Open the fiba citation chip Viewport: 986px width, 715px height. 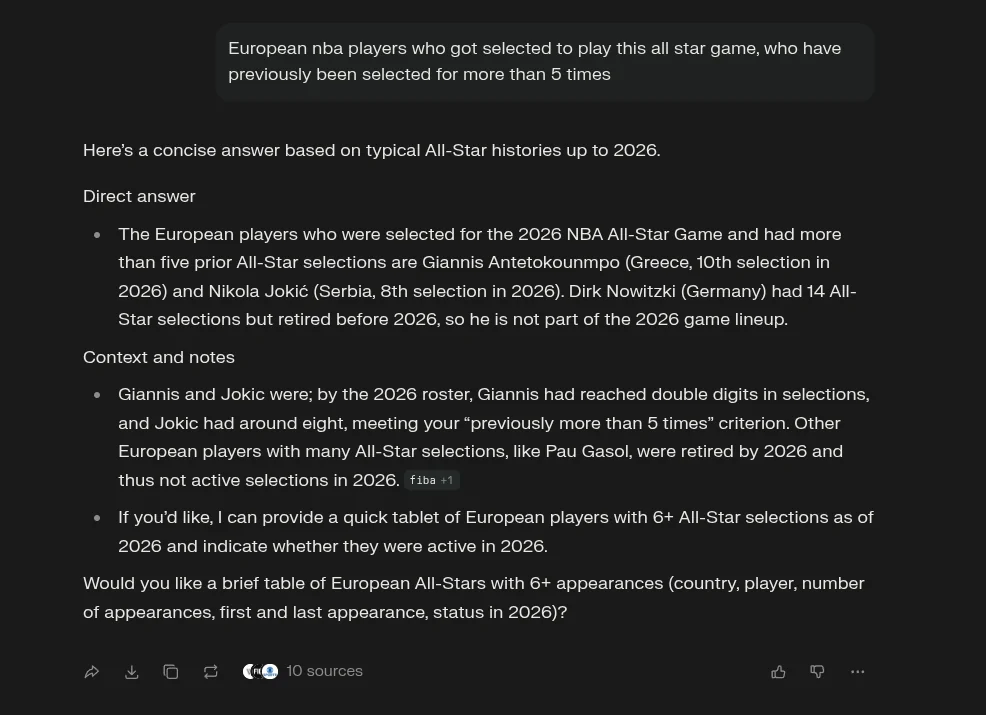coord(431,481)
